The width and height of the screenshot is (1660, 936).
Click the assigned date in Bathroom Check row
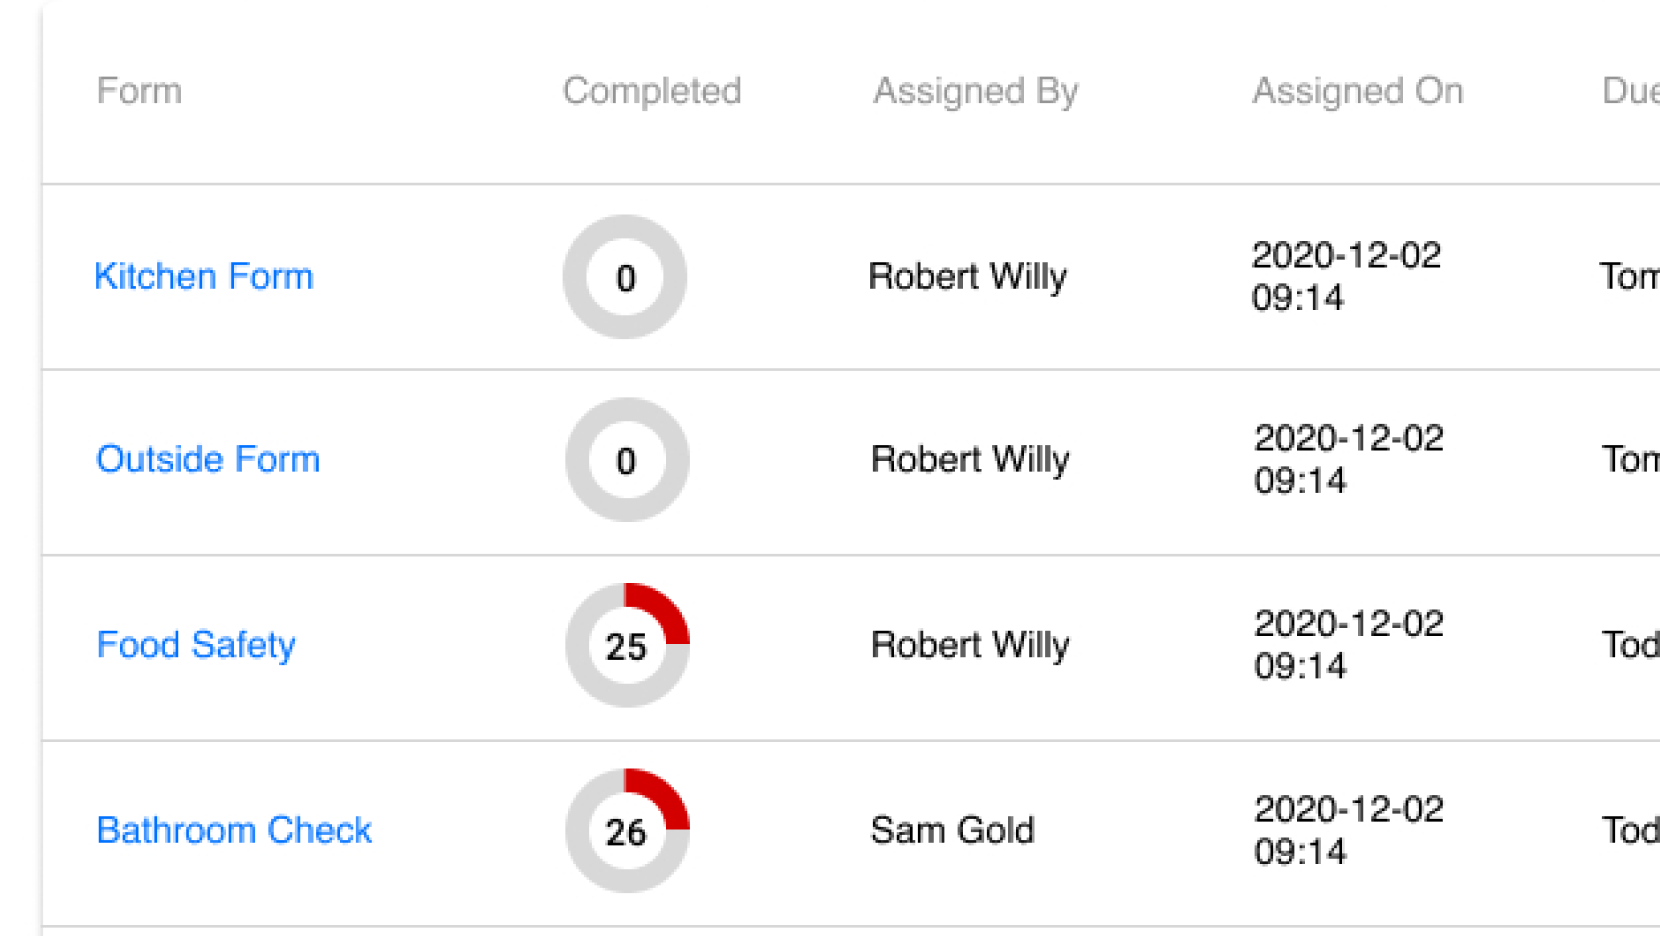click(x=1348, y=830)
